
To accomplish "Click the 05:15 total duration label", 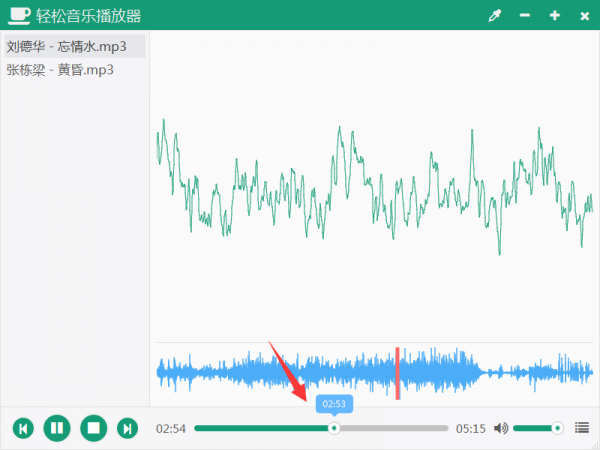I will tap(470, 428).
